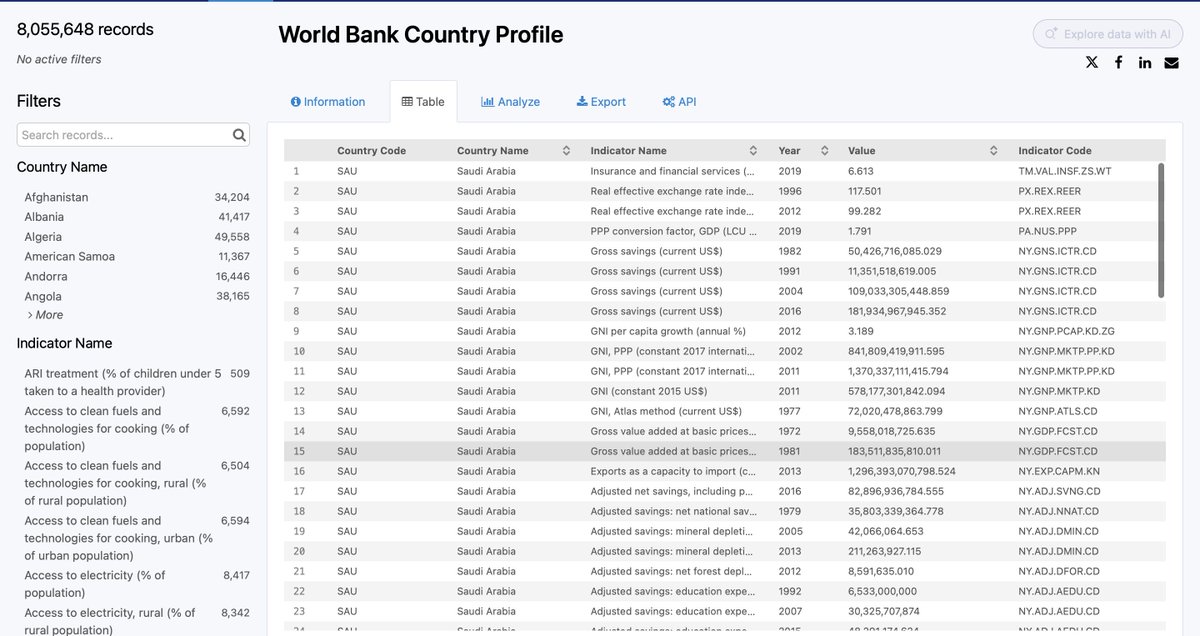
Task: Click inside the Search records field
Action: coord(120,134)
